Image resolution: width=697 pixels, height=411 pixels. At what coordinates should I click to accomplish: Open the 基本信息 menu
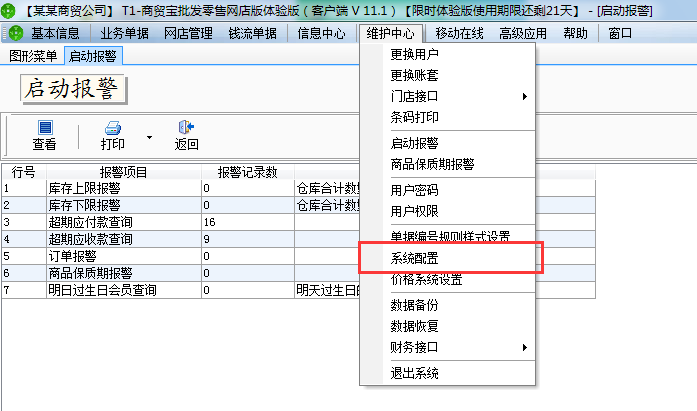(x=55, y=33)
